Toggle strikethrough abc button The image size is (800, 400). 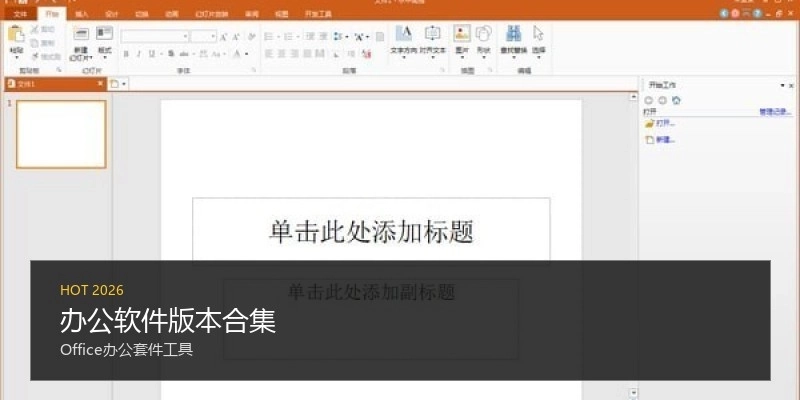pyautogui.click(x=184, y=54)
